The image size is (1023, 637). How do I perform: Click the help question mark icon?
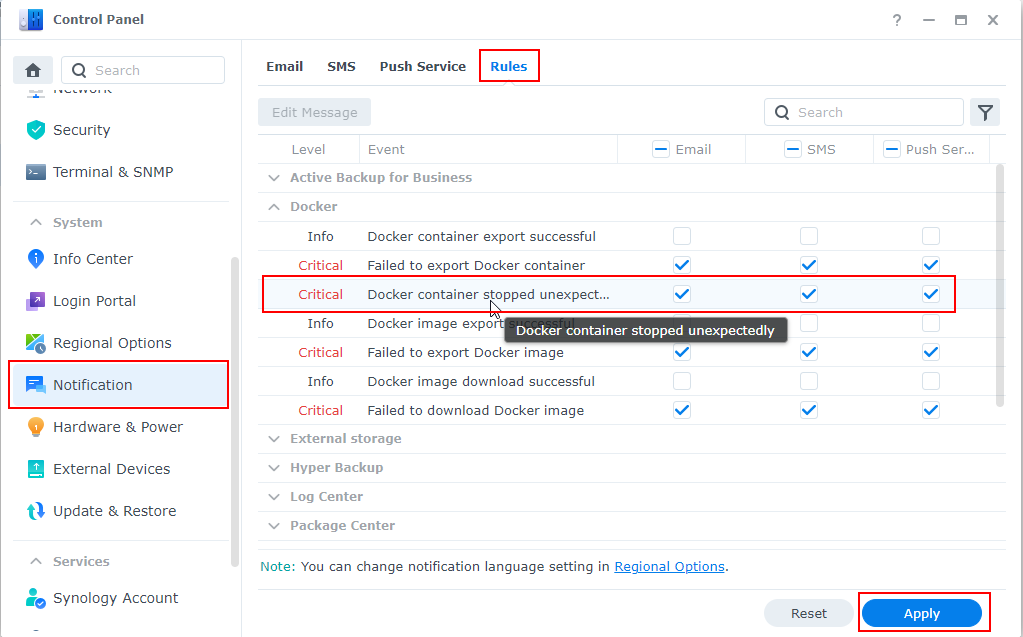pyautogui.click(x=897, y=20)
